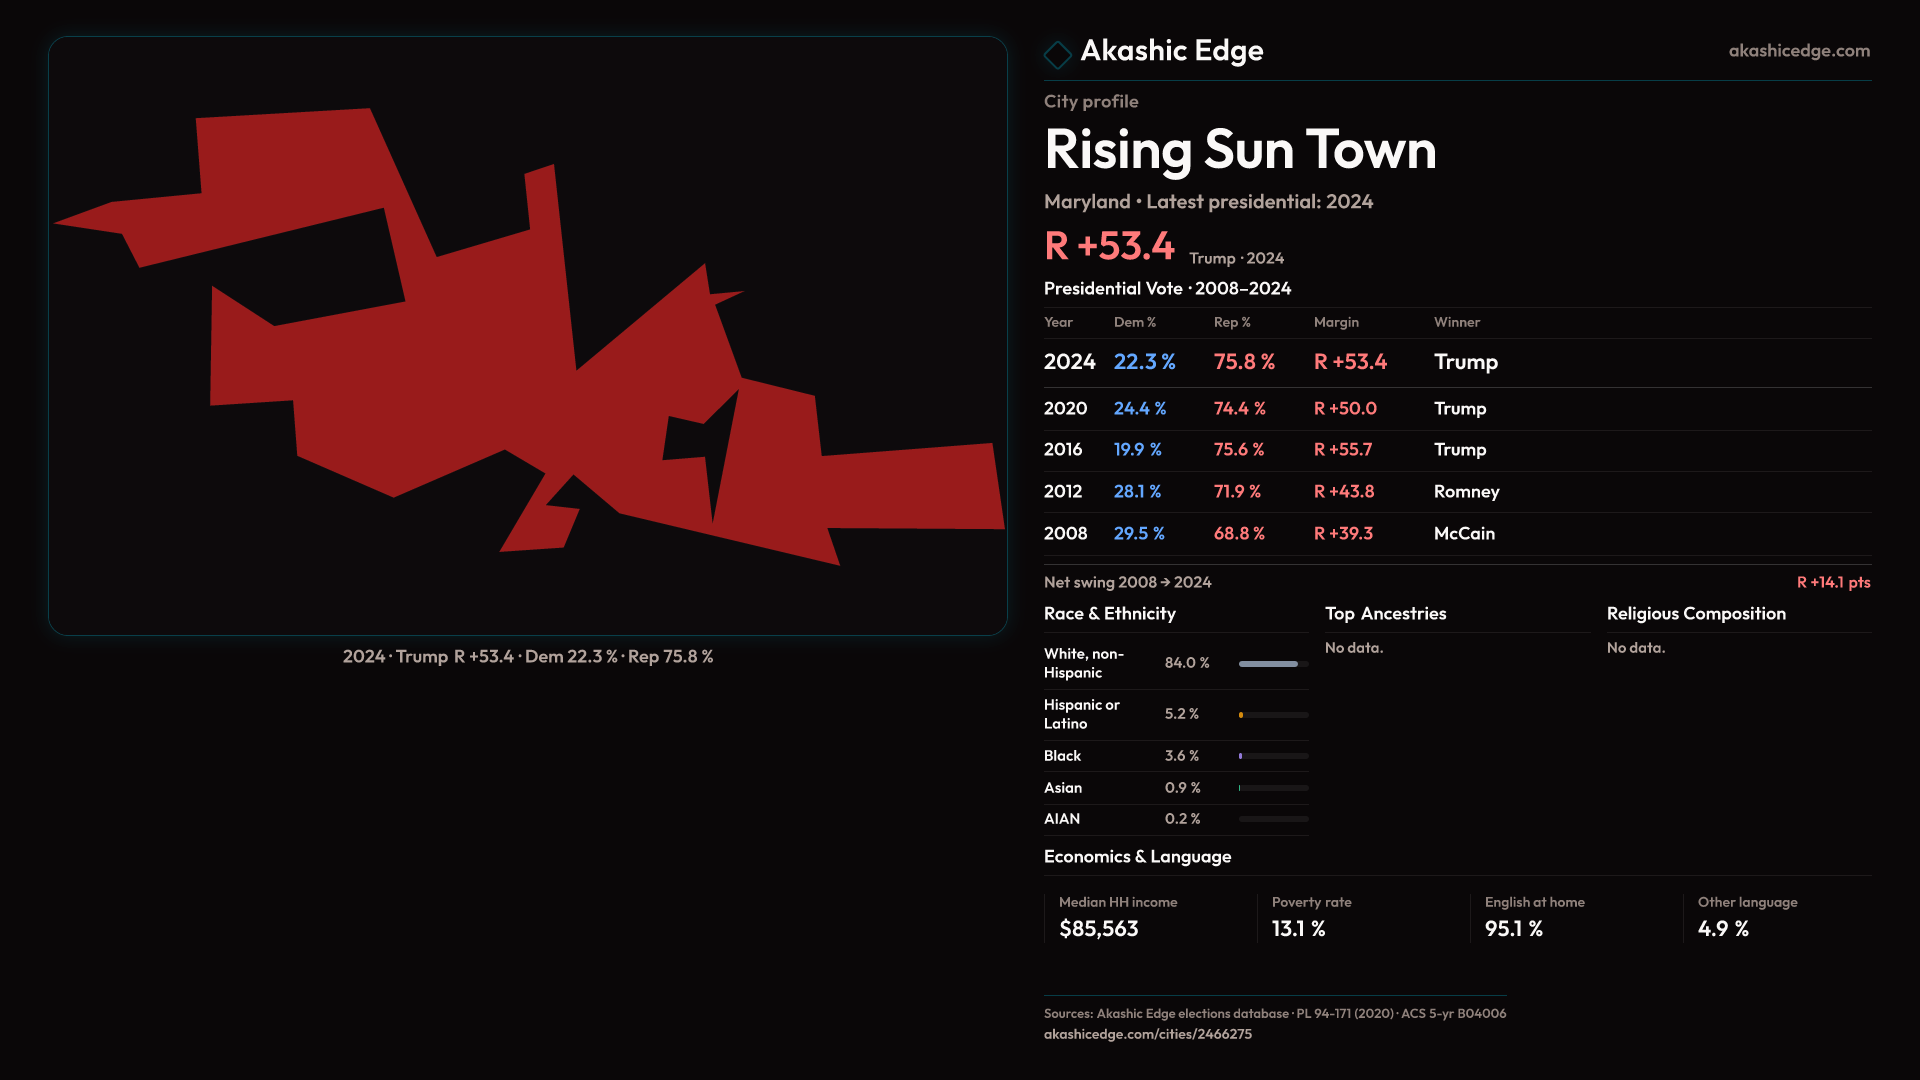Select the 2024 presidential vote row

[x=1456, y=362]
